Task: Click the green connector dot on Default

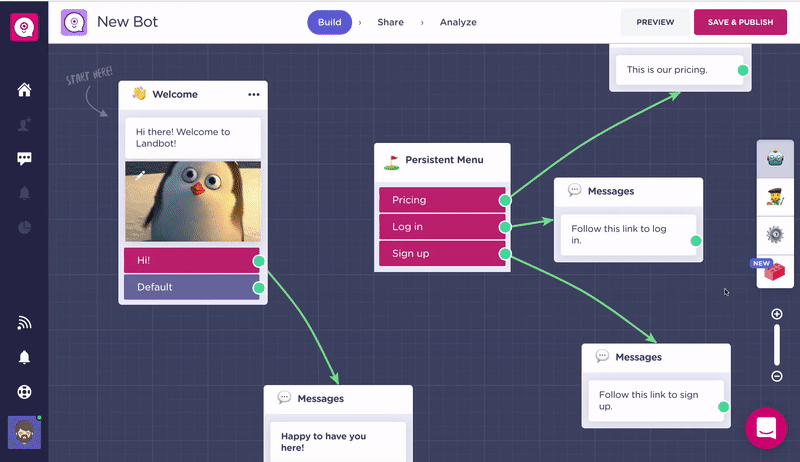Action: (x=259, y=288)
